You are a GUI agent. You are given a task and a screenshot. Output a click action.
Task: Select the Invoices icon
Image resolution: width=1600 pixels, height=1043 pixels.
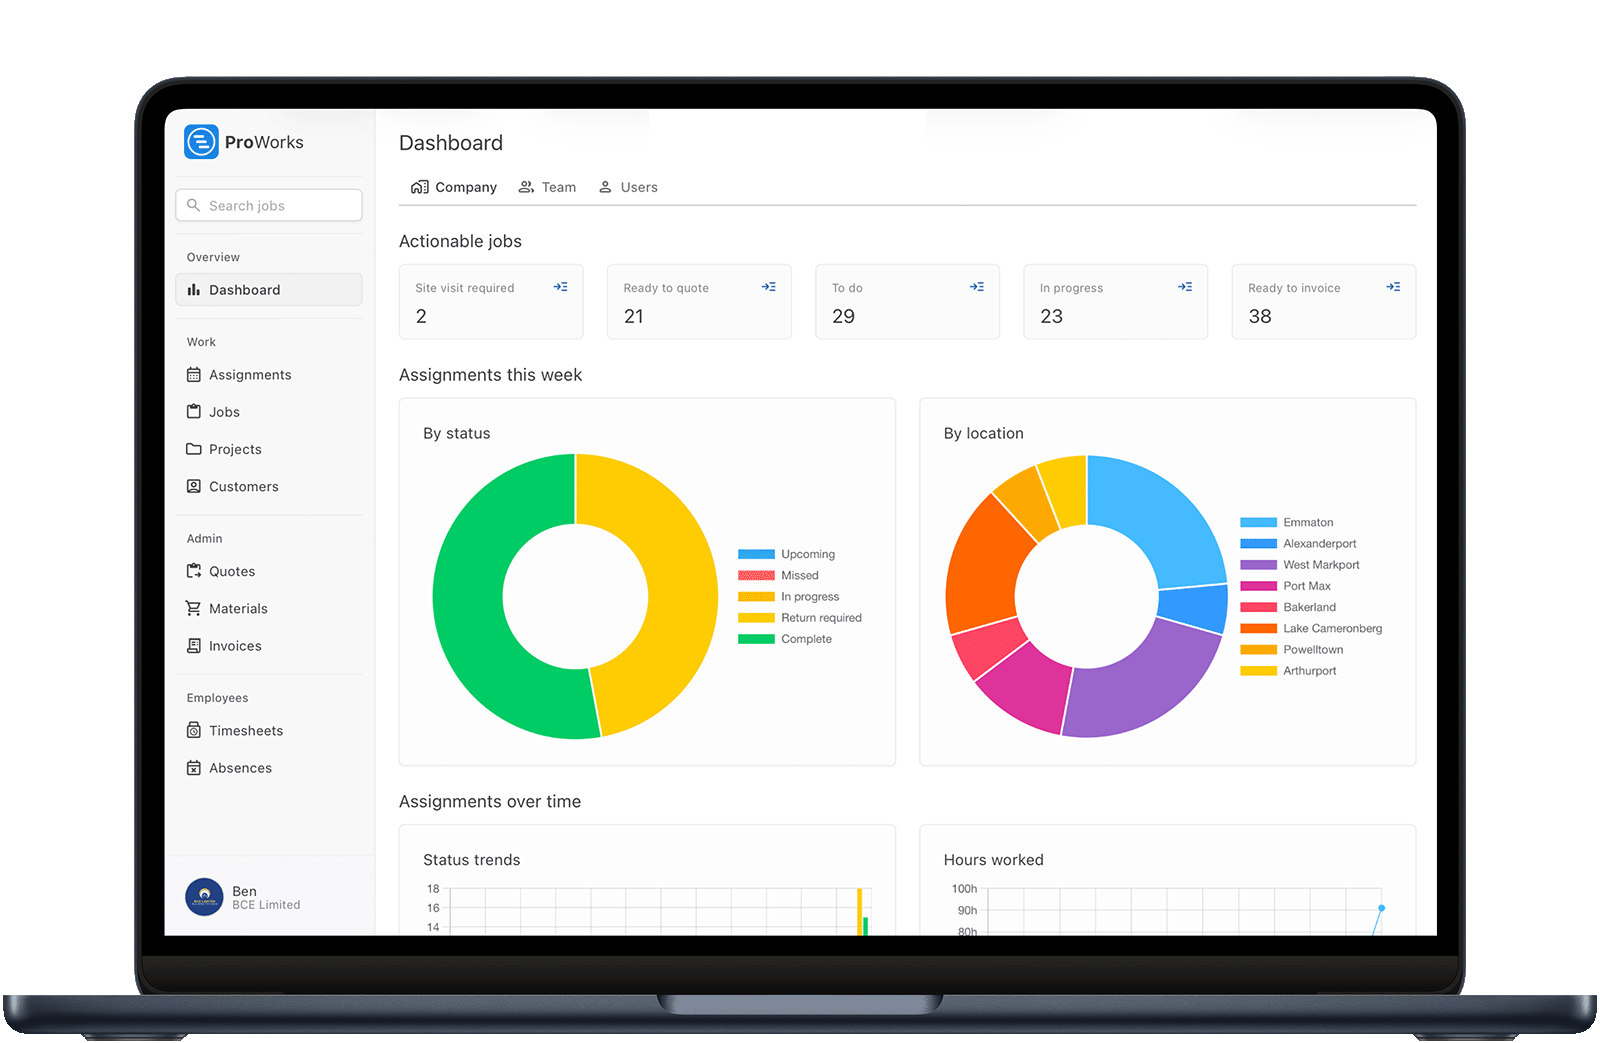pos(194,645)
